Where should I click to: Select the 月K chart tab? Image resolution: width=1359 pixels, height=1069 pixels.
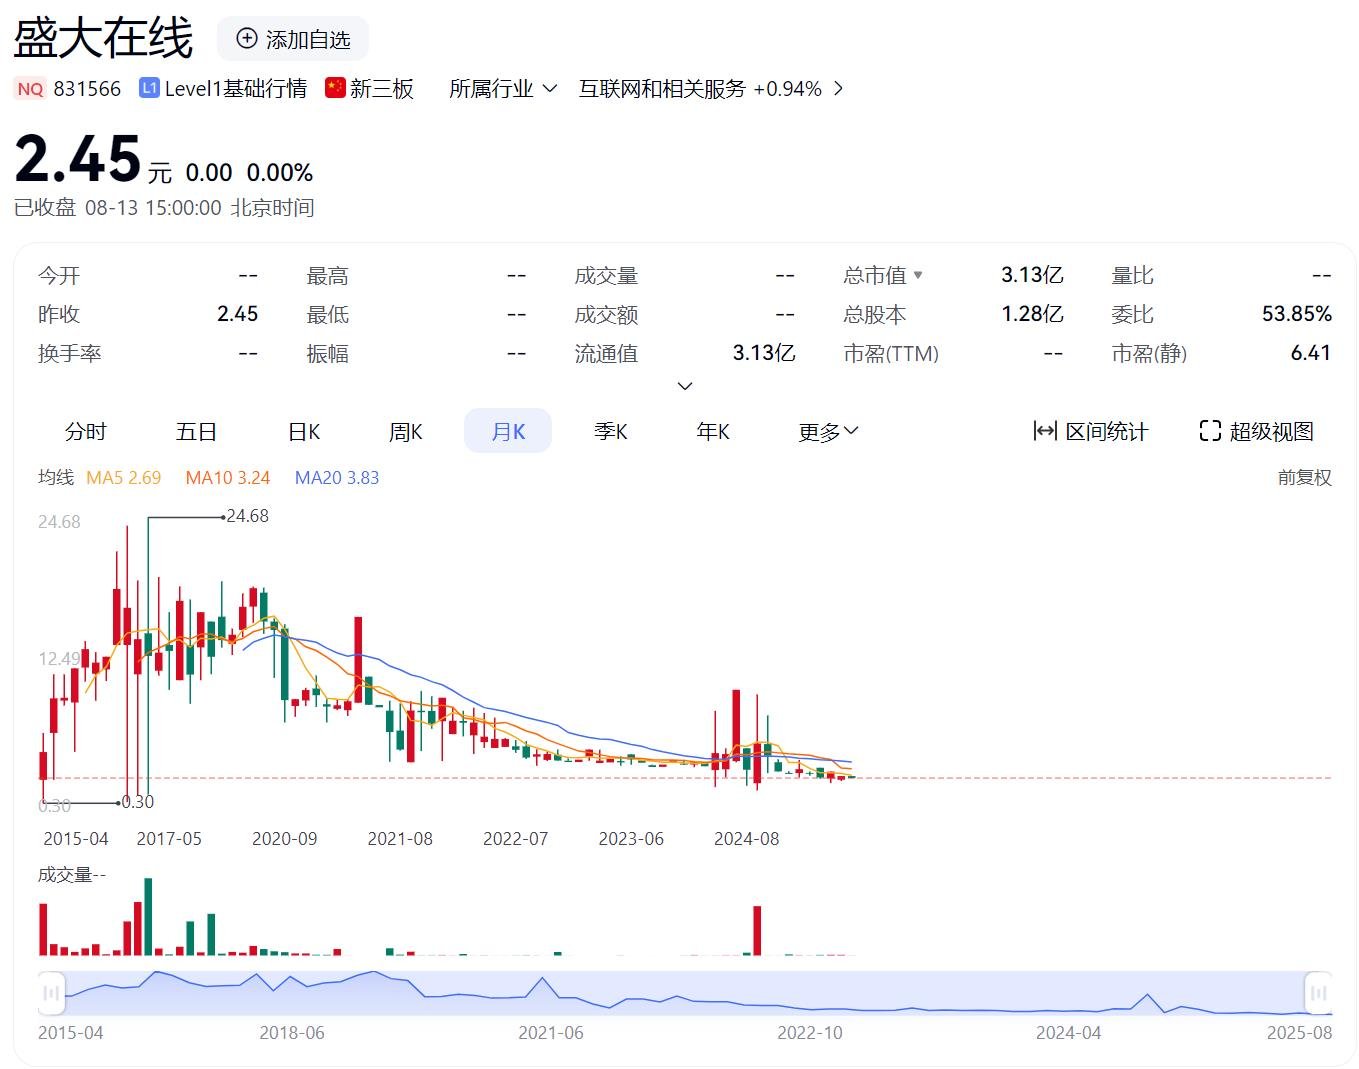pyautogui.click(x=508, y=431)
